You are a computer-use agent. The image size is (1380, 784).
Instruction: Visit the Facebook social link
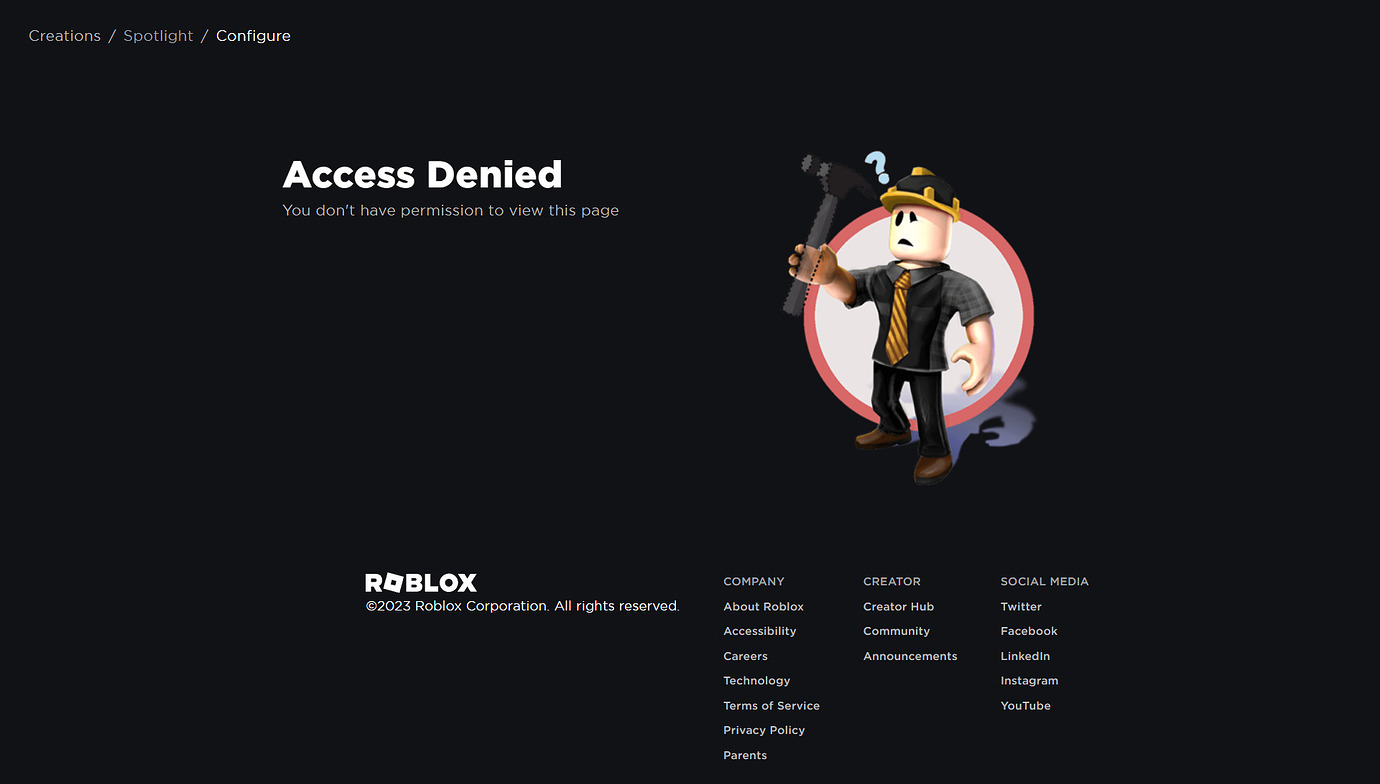(x=1029, y=631)
